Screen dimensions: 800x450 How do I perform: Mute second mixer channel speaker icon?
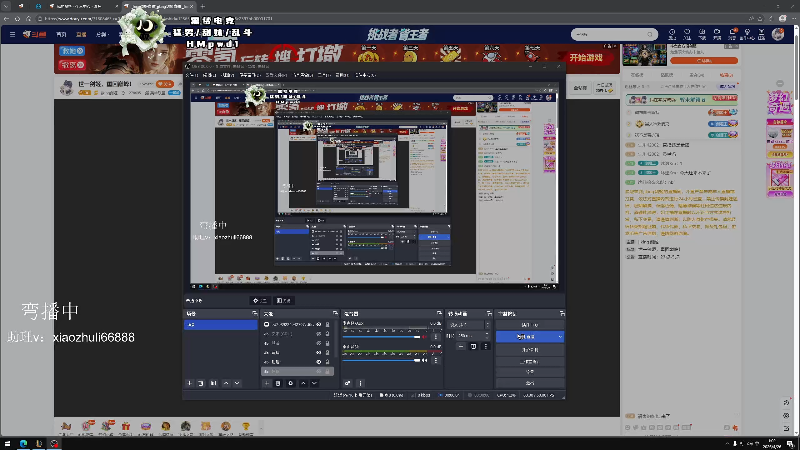(424, 360)
